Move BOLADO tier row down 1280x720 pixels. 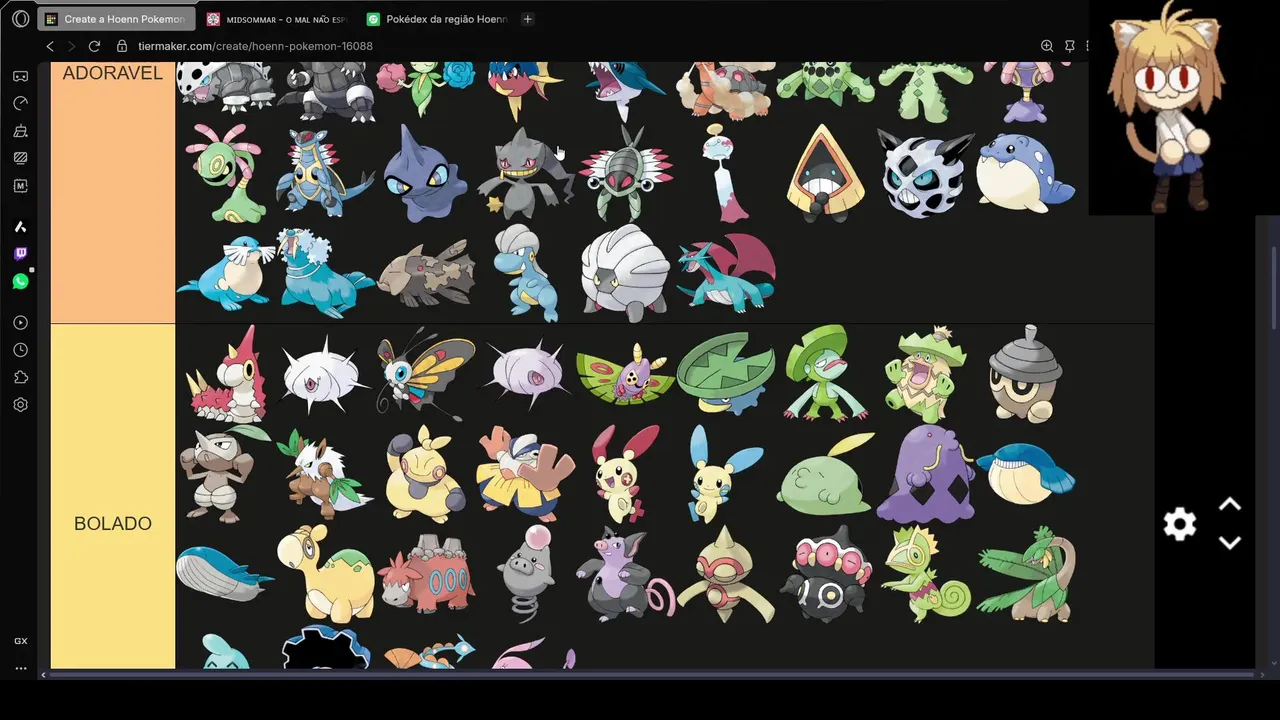[x=1230, y=542]
